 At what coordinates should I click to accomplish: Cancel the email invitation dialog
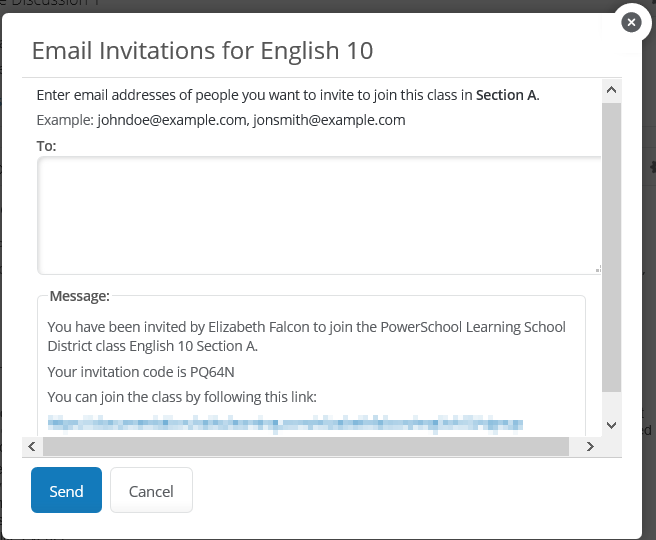[x=151, y=490]
